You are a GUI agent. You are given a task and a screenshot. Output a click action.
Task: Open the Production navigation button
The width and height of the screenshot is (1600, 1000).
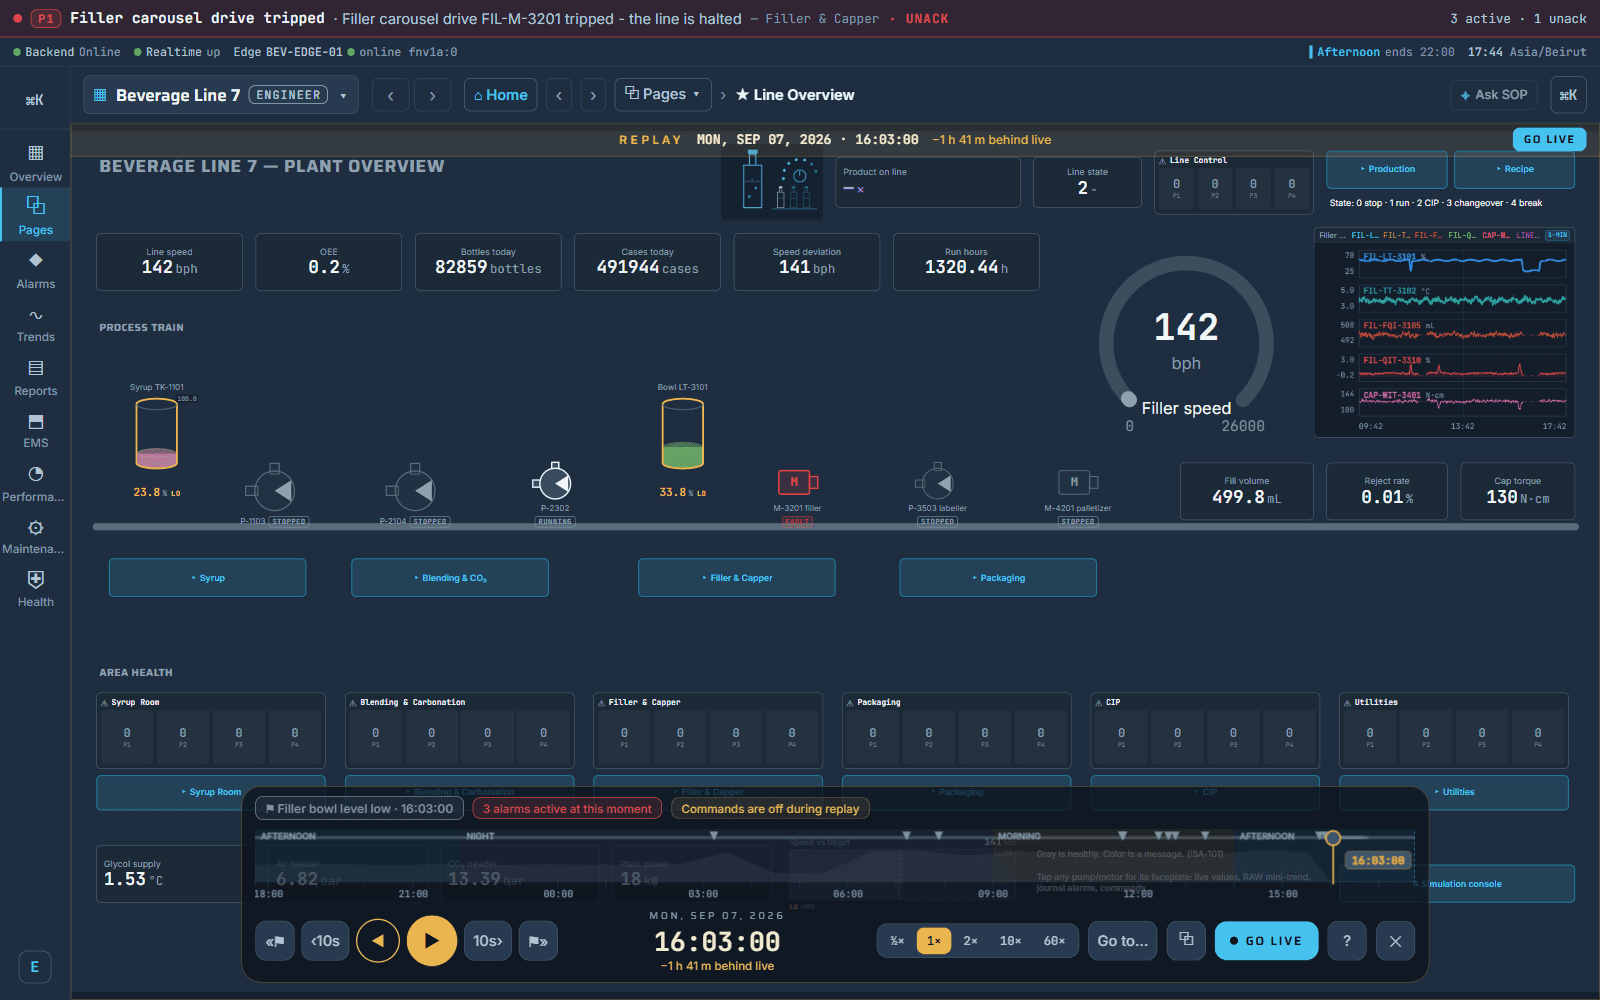coord(1387,169)
